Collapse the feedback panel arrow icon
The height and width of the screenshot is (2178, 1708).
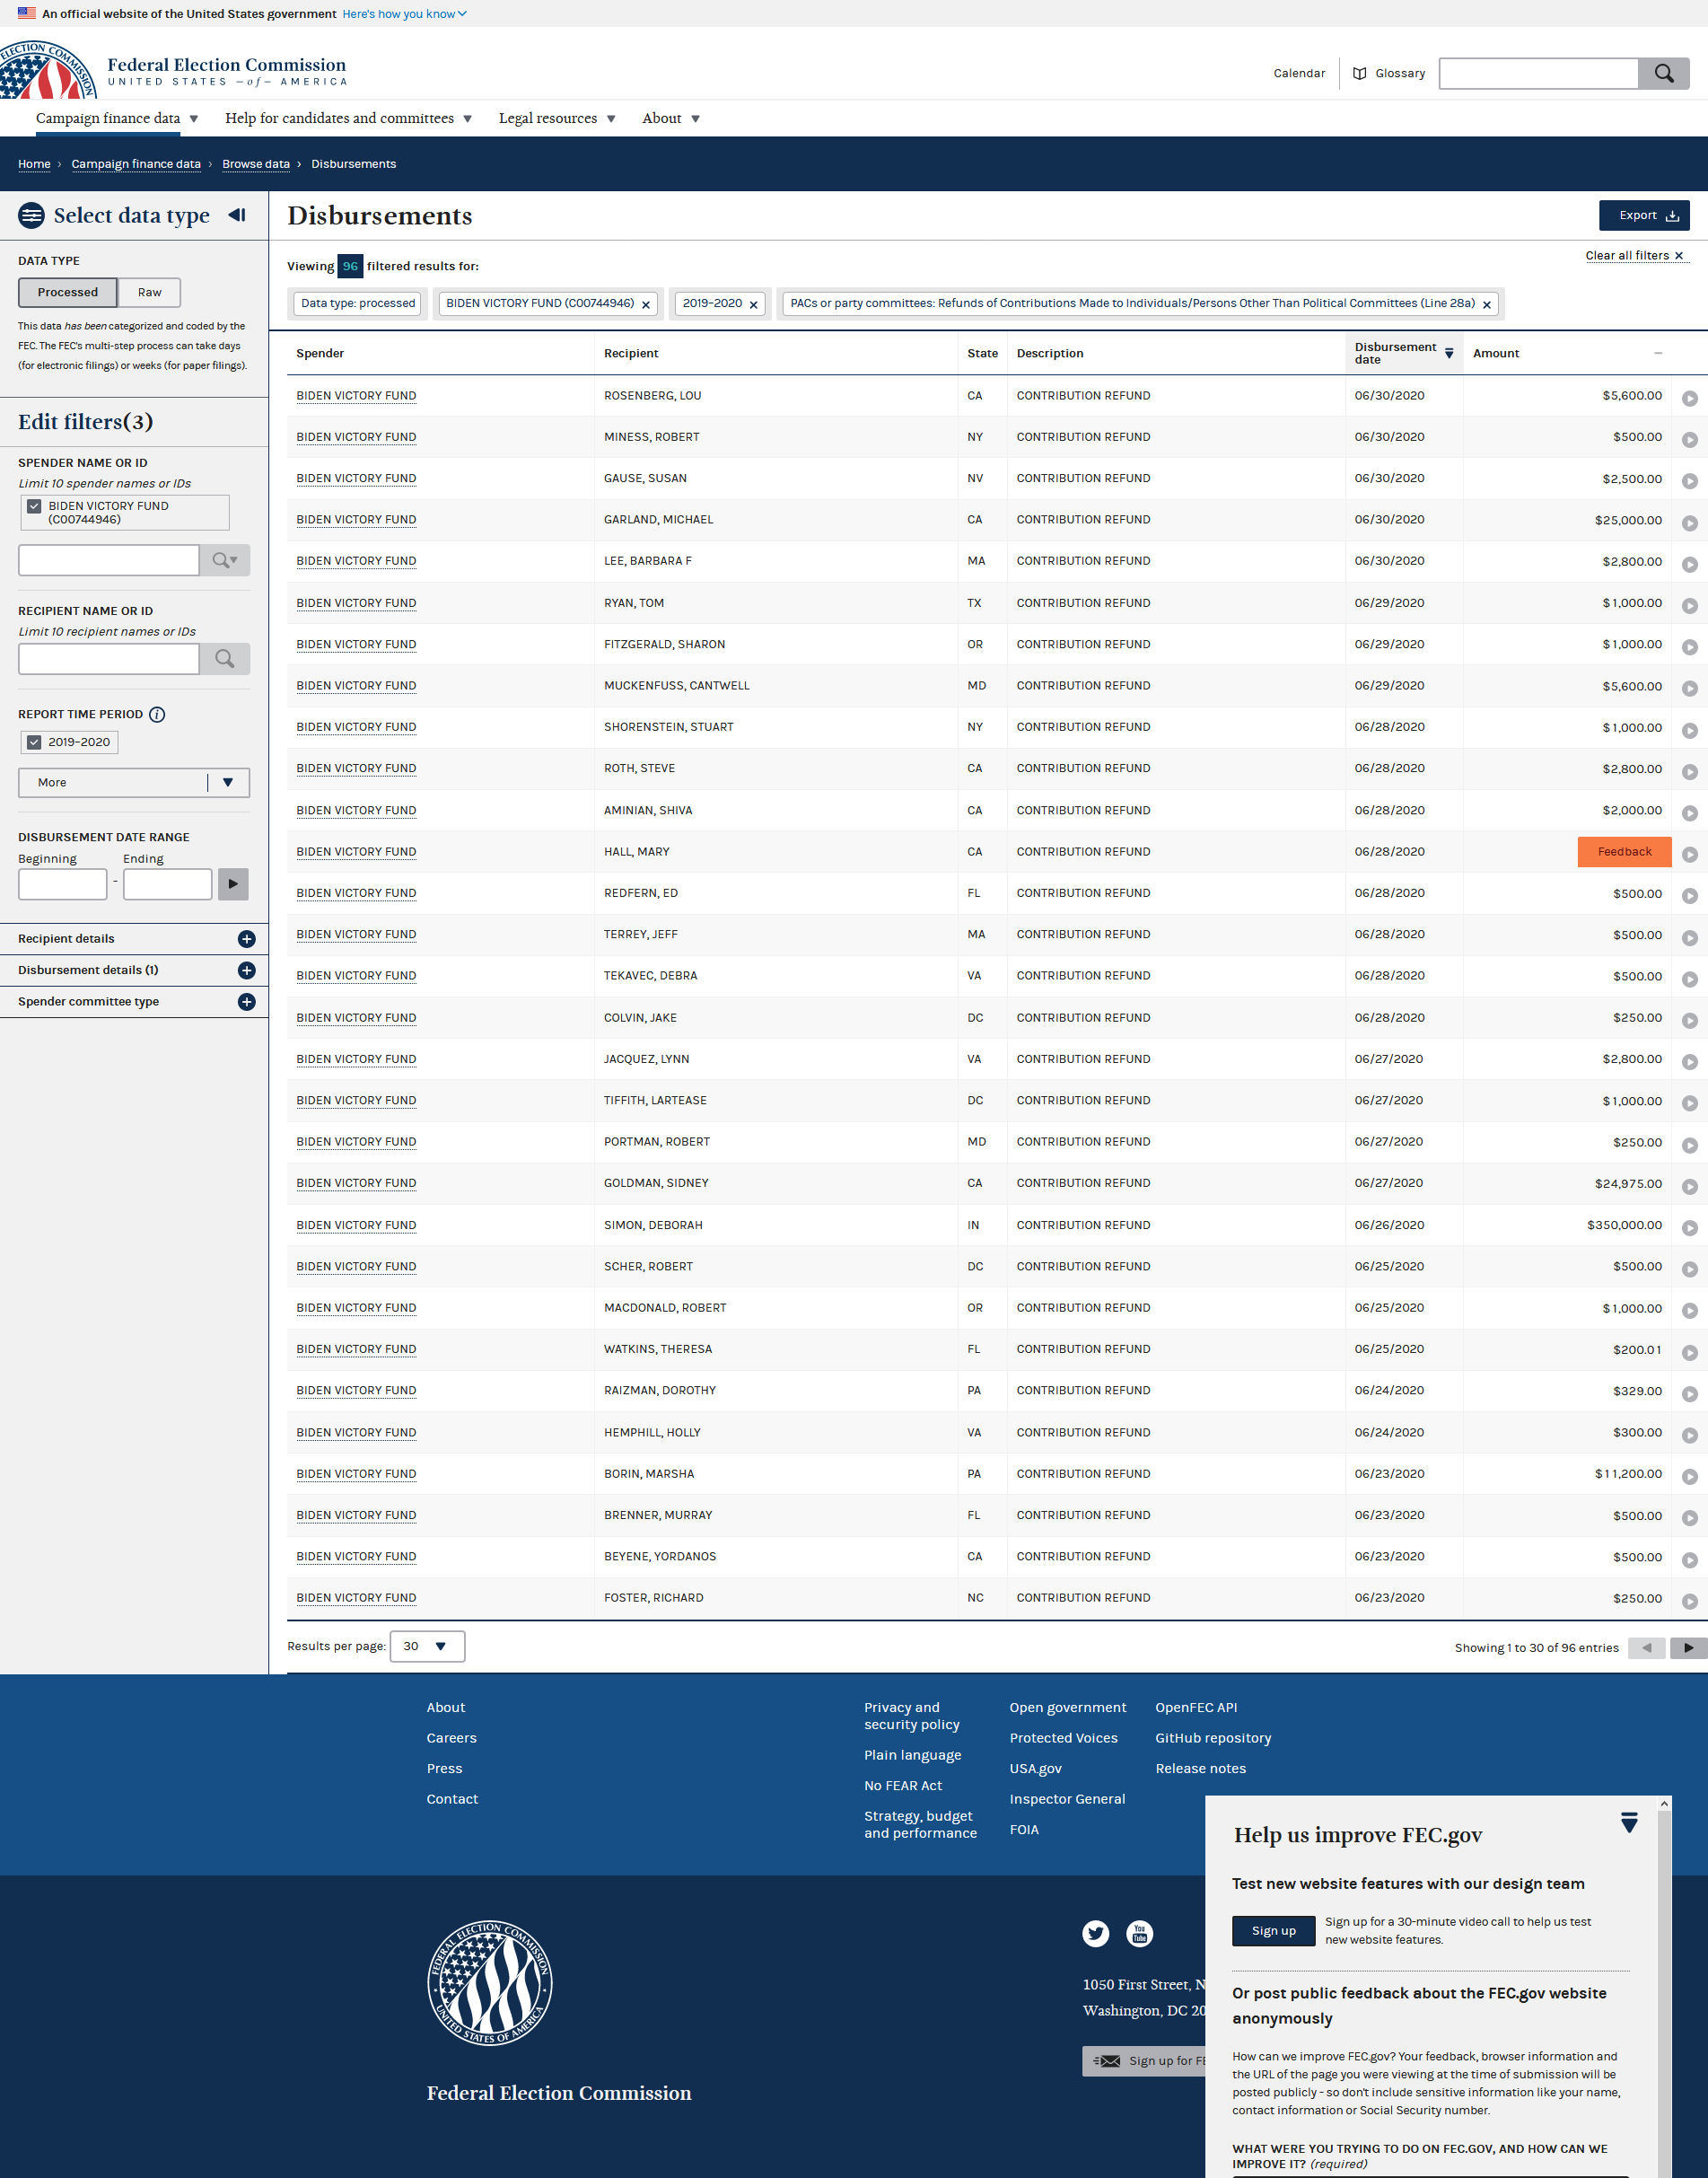1629,1822
